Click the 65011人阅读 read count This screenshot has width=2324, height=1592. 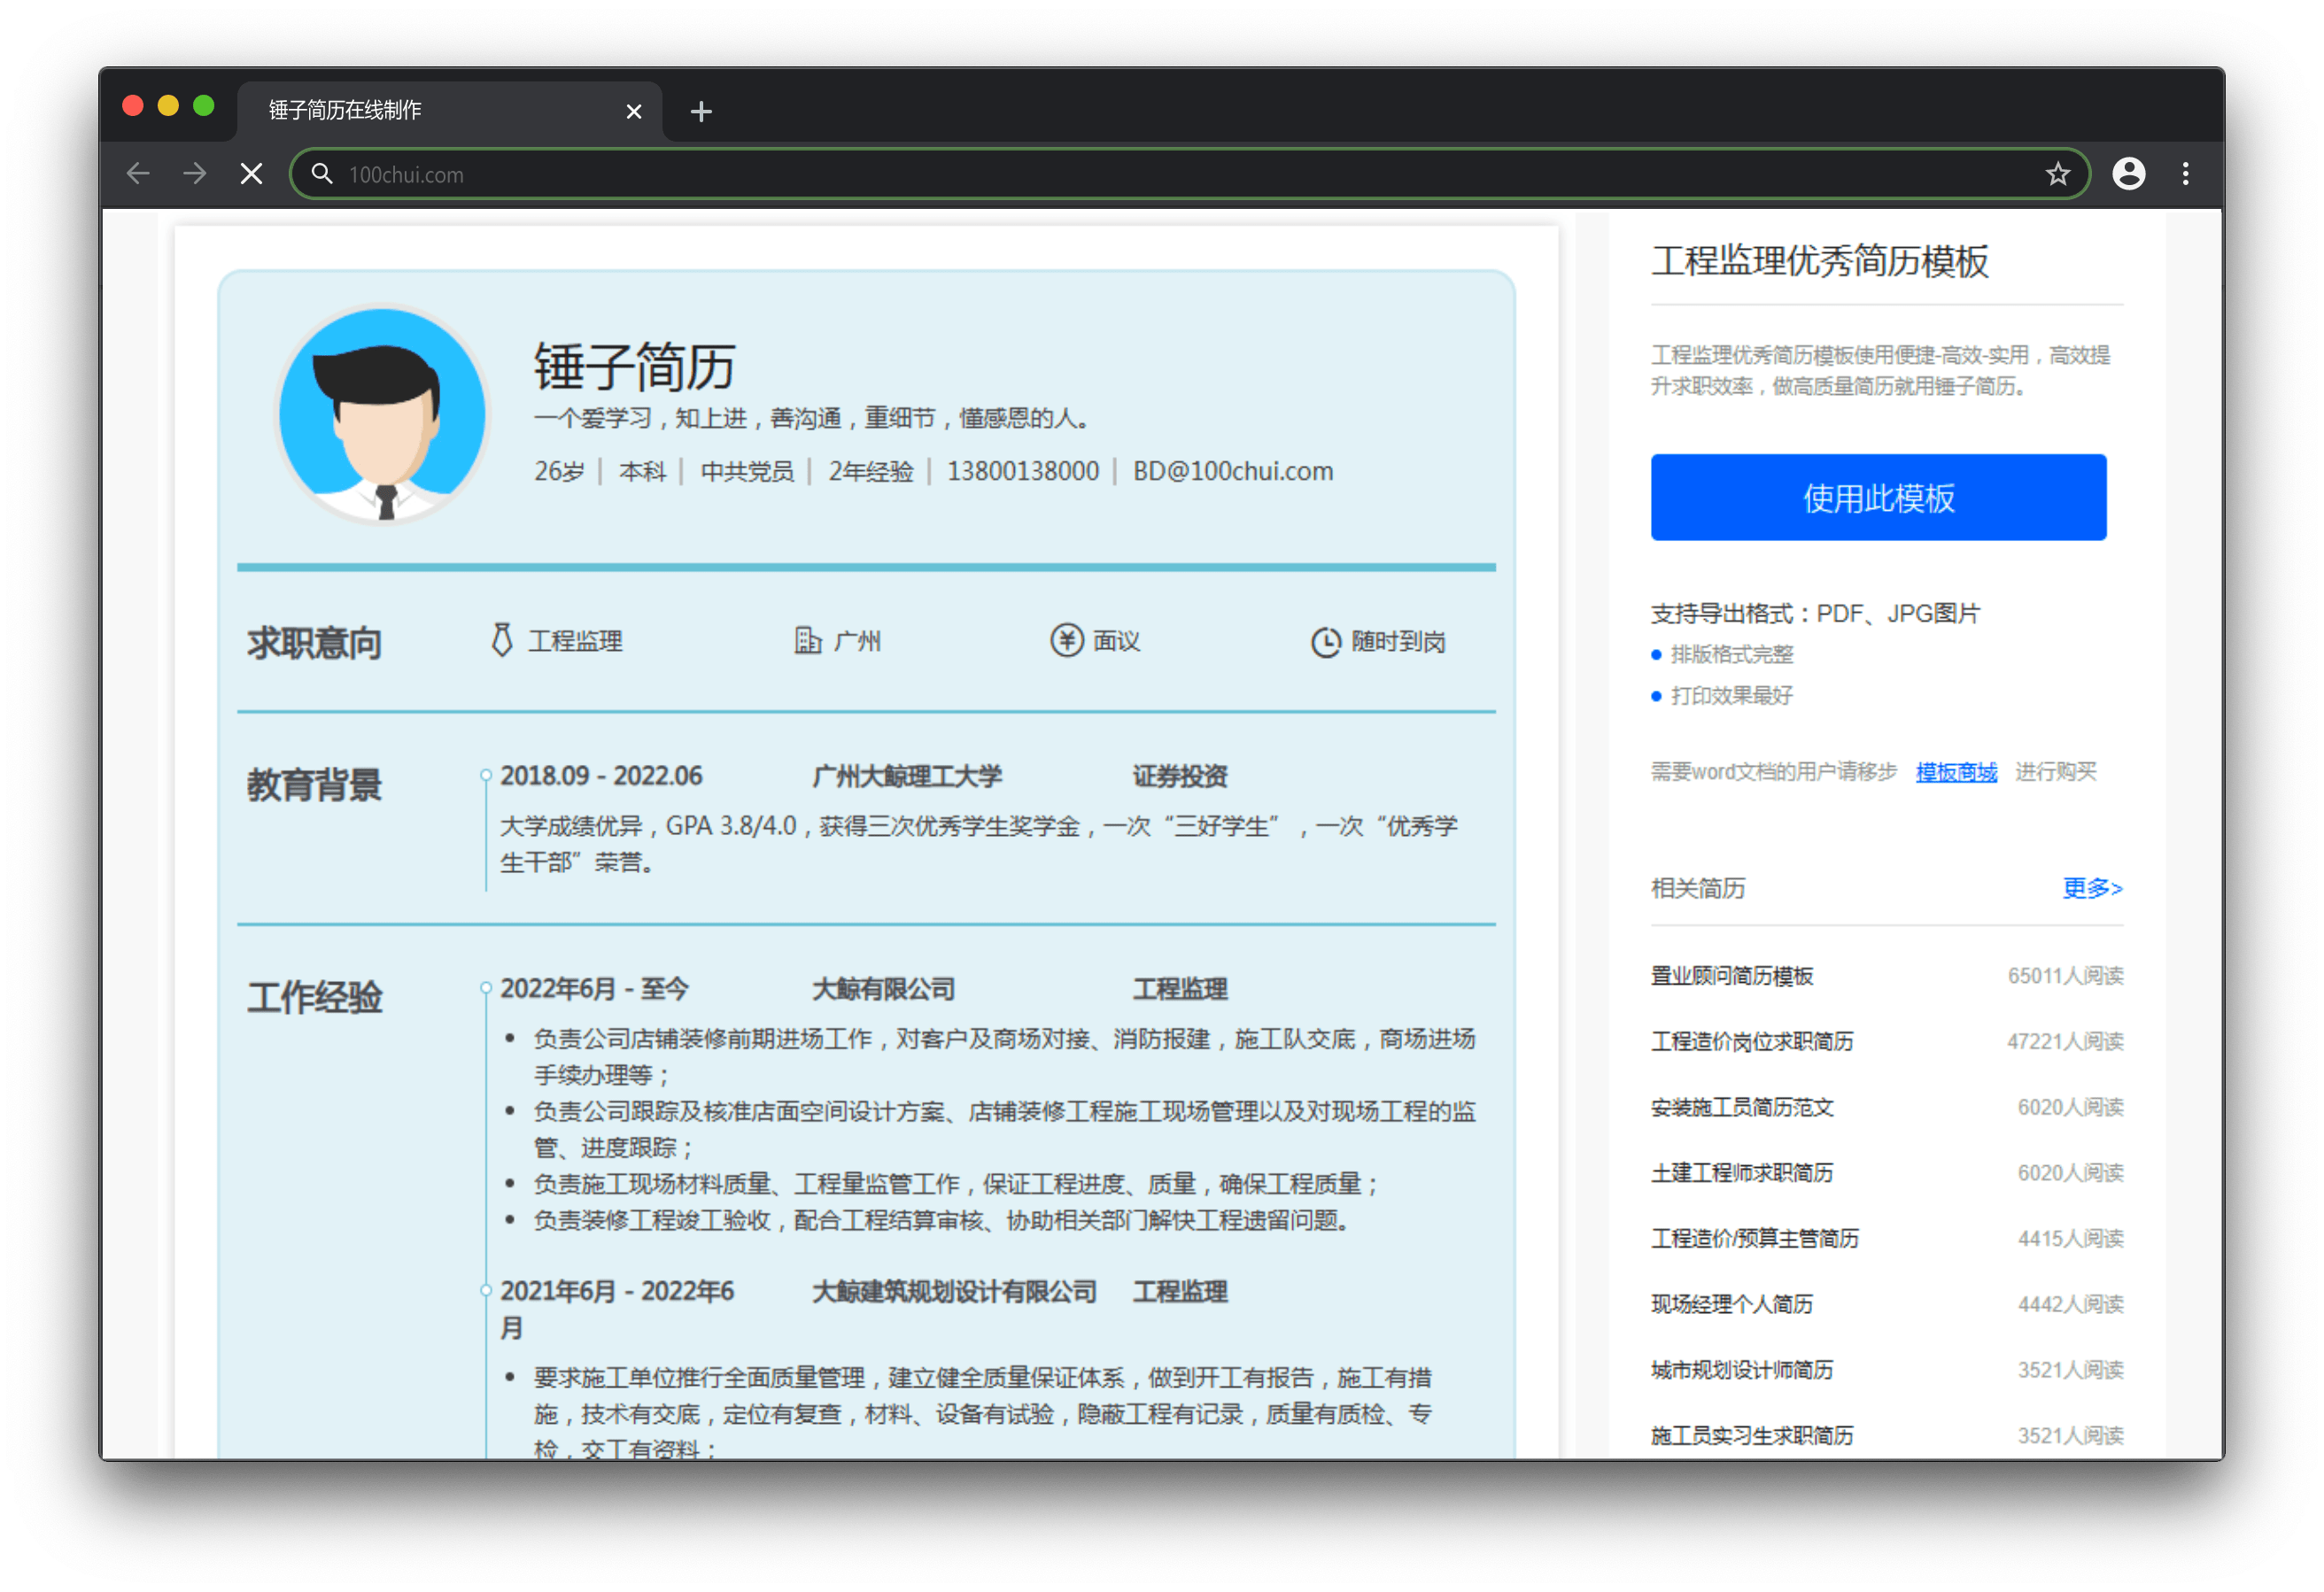coord(2065,976)
